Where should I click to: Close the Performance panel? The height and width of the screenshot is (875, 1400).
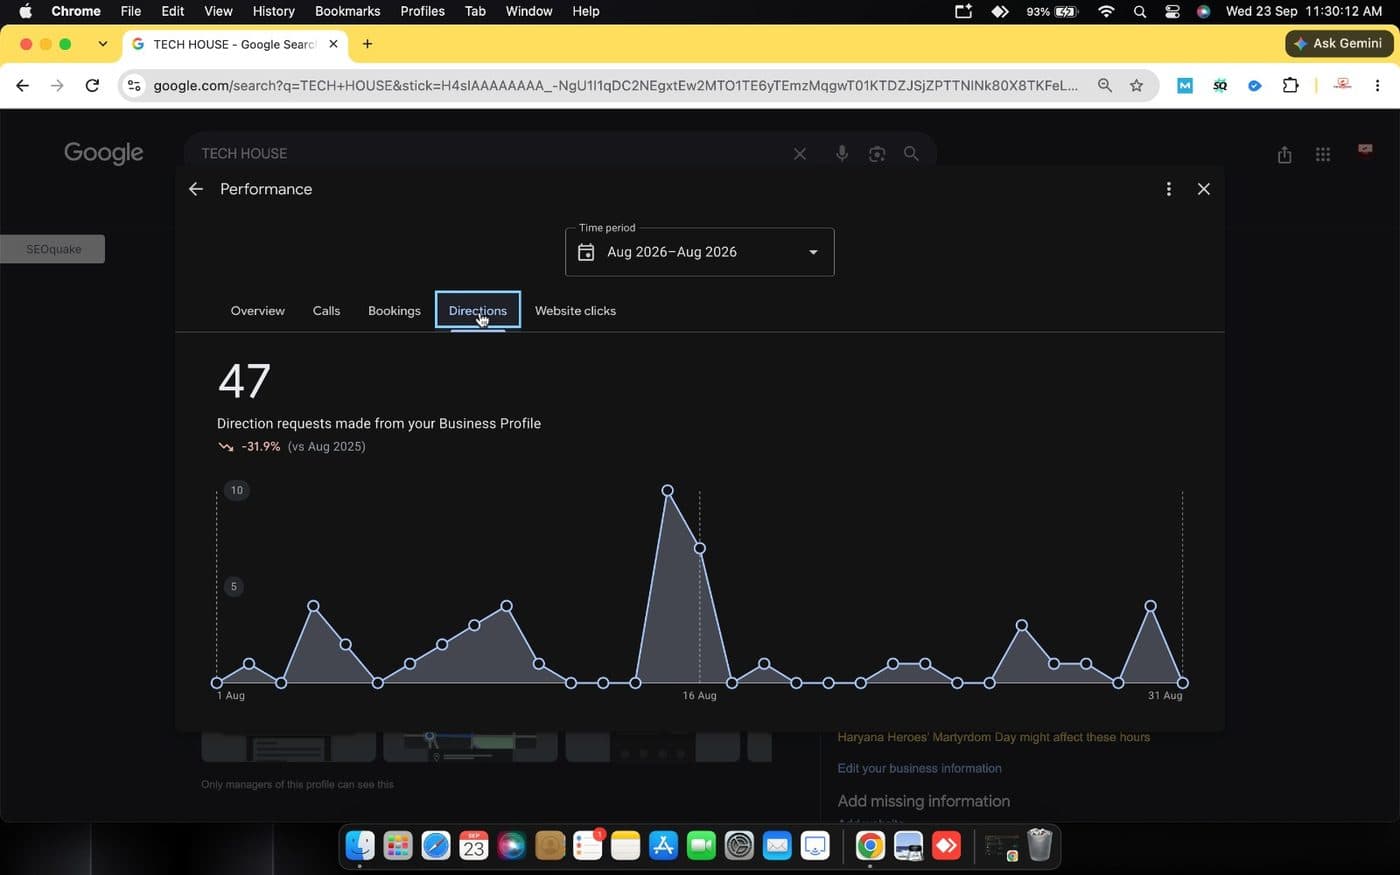(x=1204, y=189)
